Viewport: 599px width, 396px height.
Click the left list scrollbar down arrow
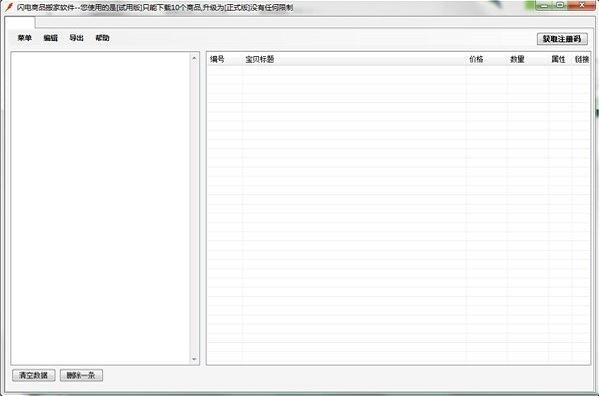tap(194, 359)
